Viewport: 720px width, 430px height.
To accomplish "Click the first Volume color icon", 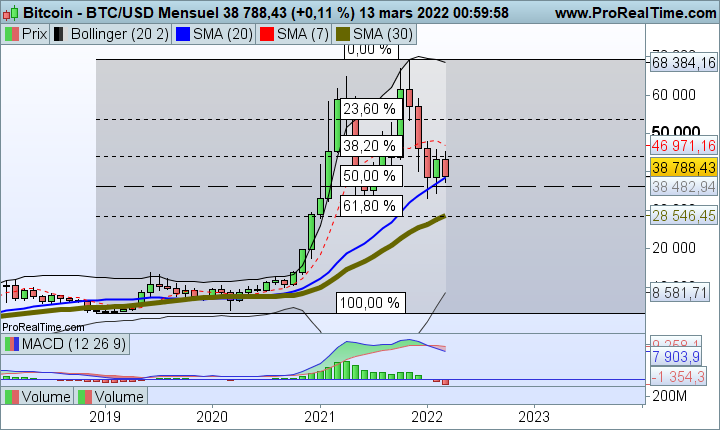I will (12, 397).
